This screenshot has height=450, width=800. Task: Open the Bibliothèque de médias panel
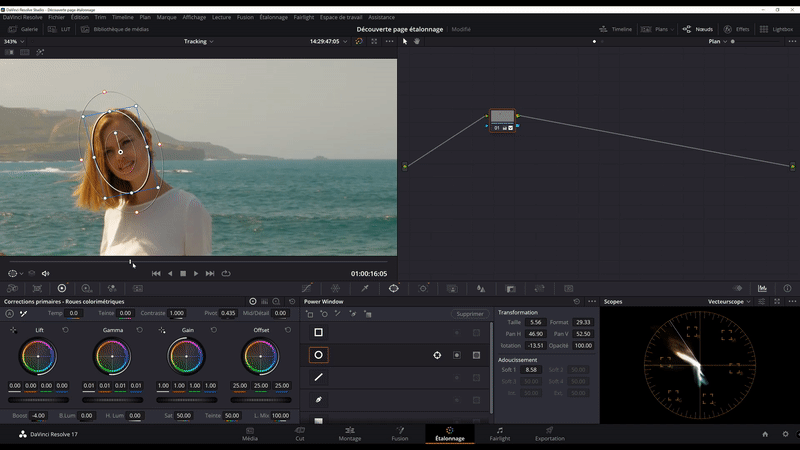pyautogui.click(x=113, y=29)
